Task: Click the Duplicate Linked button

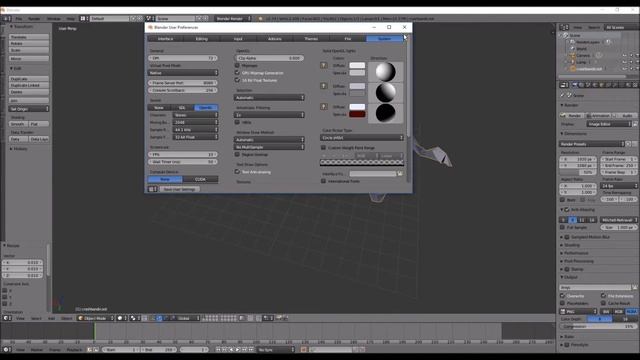Action: [29, 85]
